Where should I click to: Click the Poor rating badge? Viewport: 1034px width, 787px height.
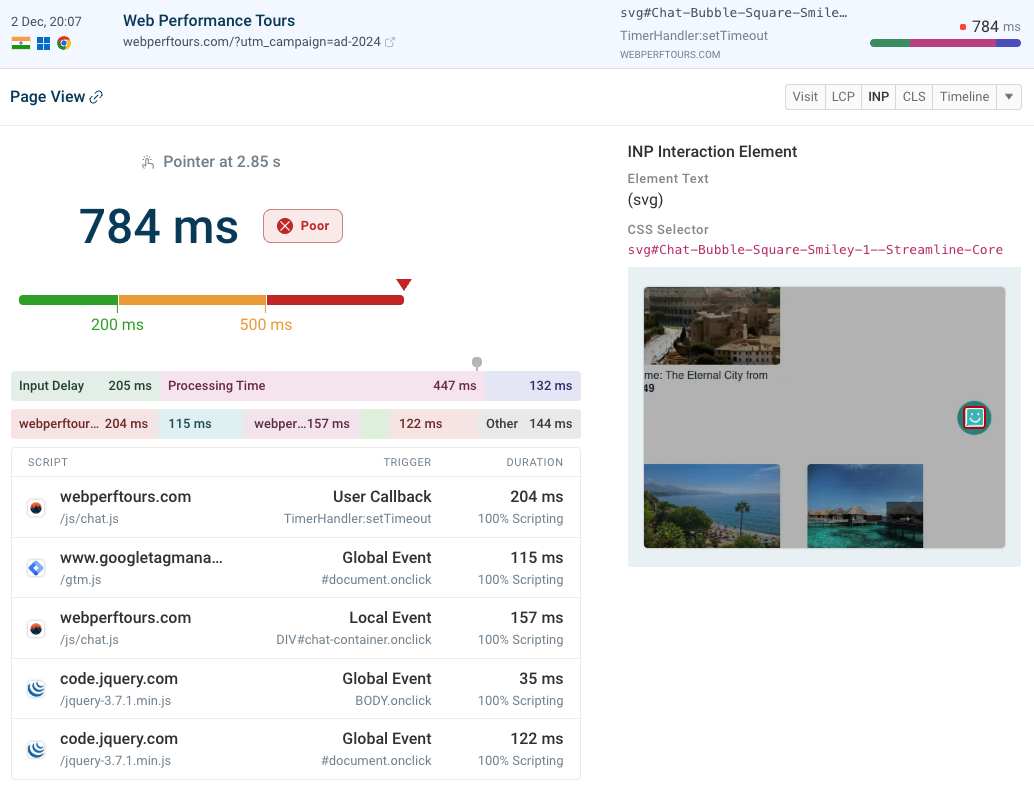[x=302, y=226]
